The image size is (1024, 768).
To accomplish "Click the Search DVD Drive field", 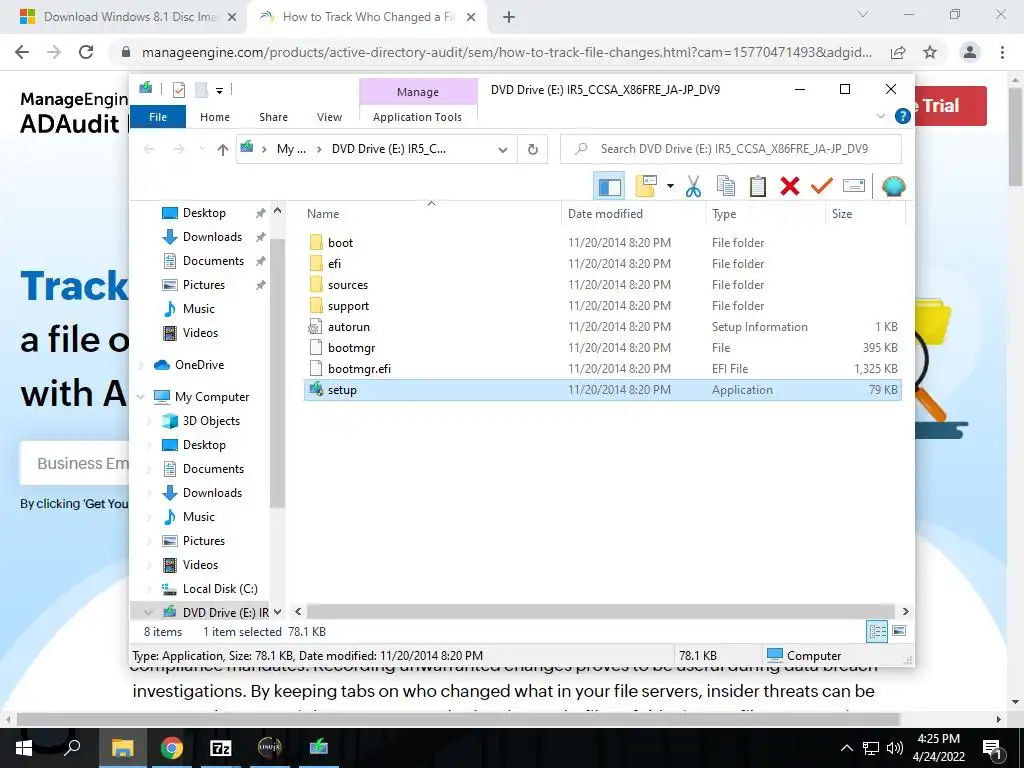I will [x=731, y=149].
